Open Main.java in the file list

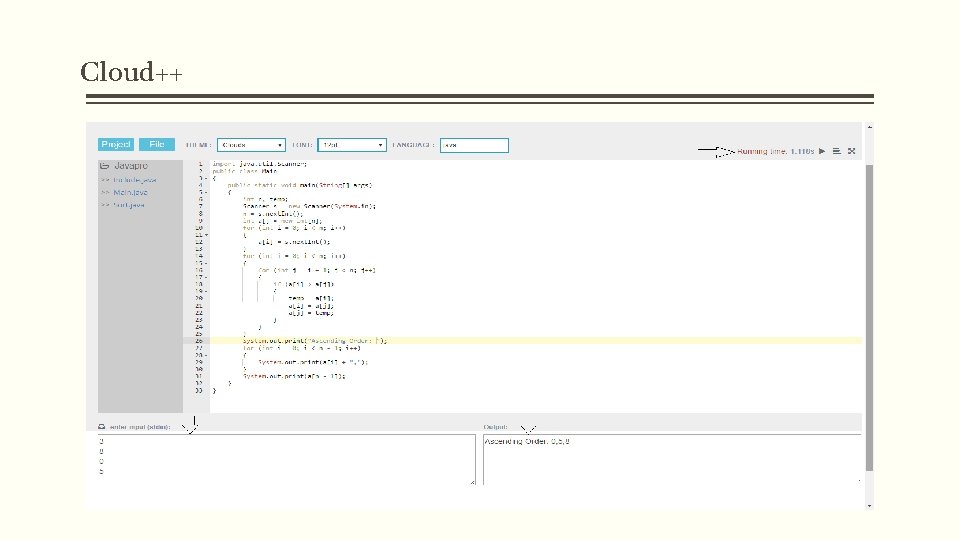(x=130, y=192)
